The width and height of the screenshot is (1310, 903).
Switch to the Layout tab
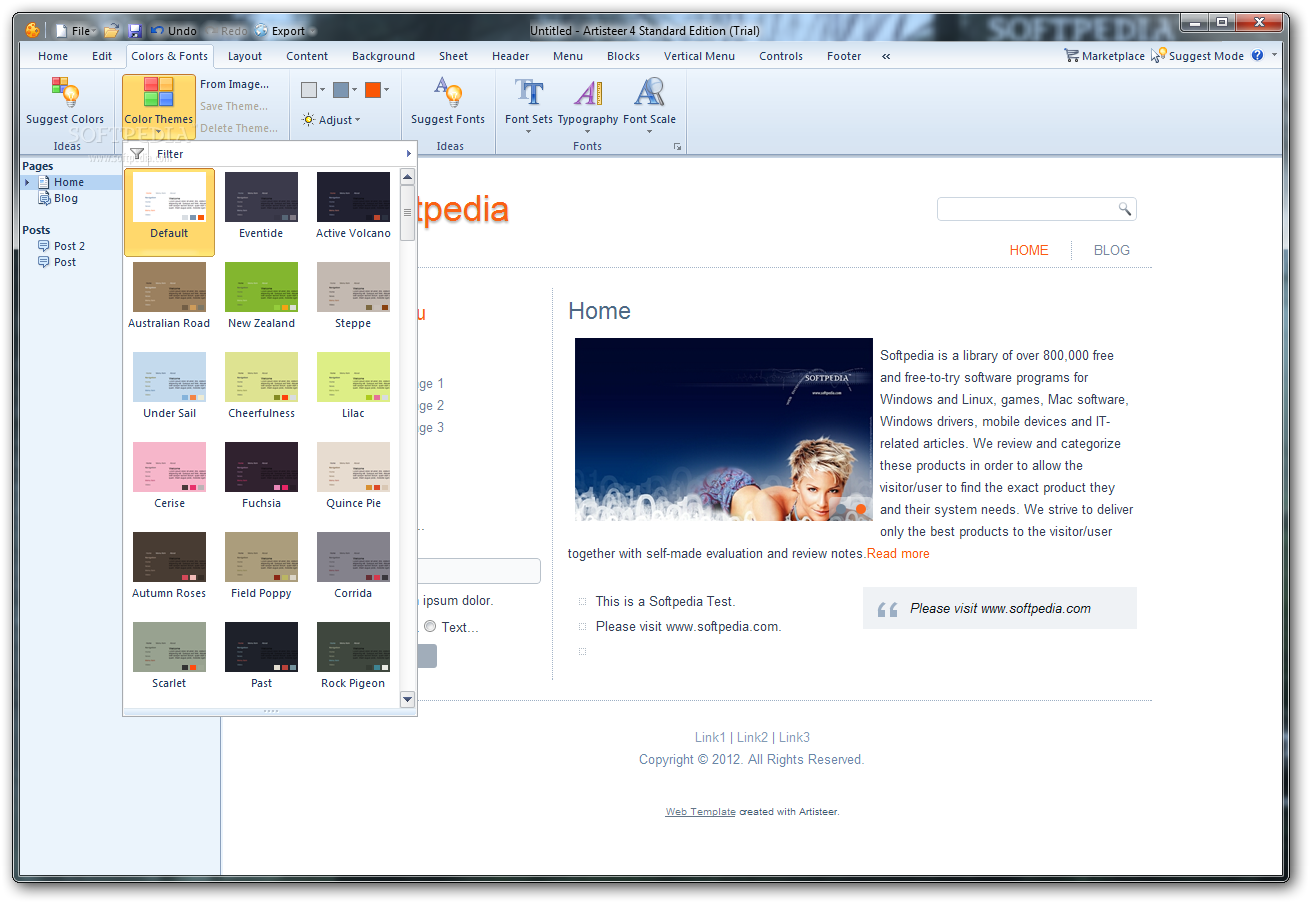tap(245, 56)
